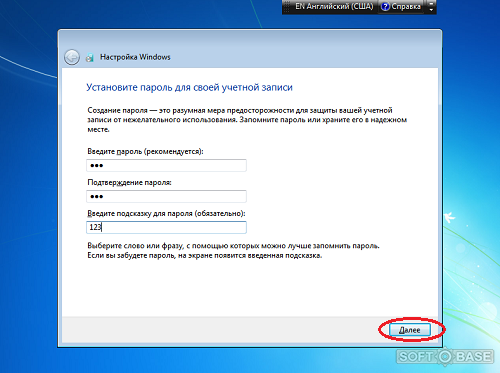
Task: Click label Введите подсказку для пароля (обязательно):
Action: pos(166,213)
